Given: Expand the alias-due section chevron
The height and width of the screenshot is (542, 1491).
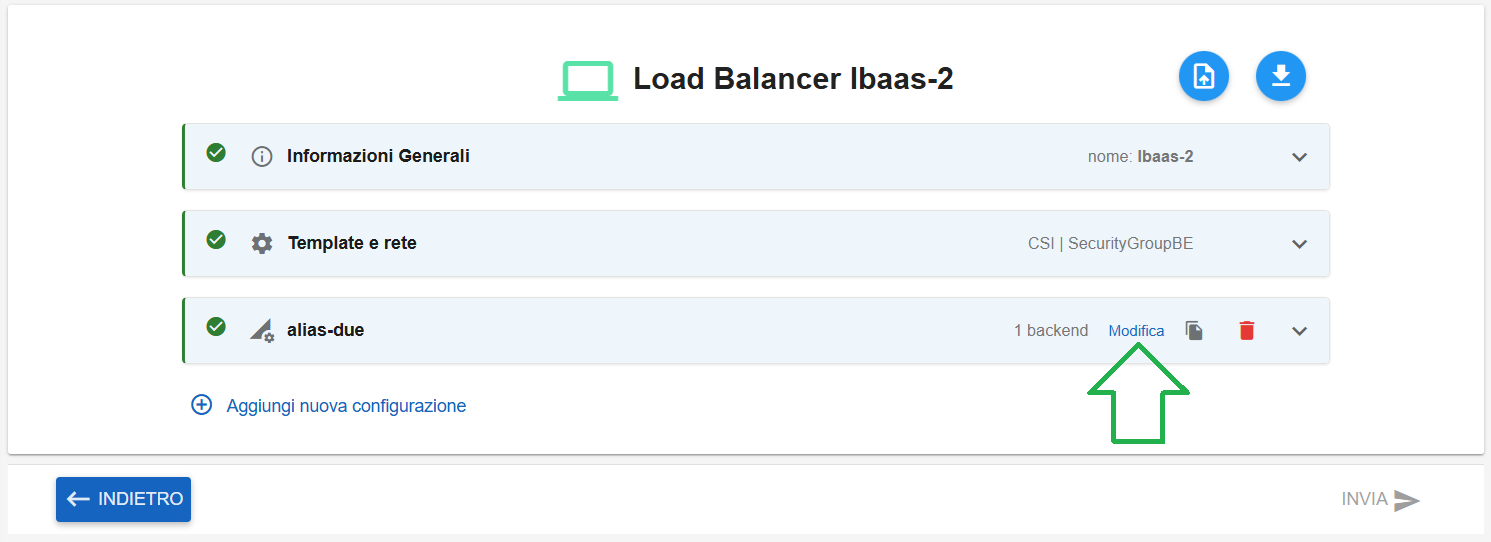Looking at the screenshot, I should coord(1299,331).
